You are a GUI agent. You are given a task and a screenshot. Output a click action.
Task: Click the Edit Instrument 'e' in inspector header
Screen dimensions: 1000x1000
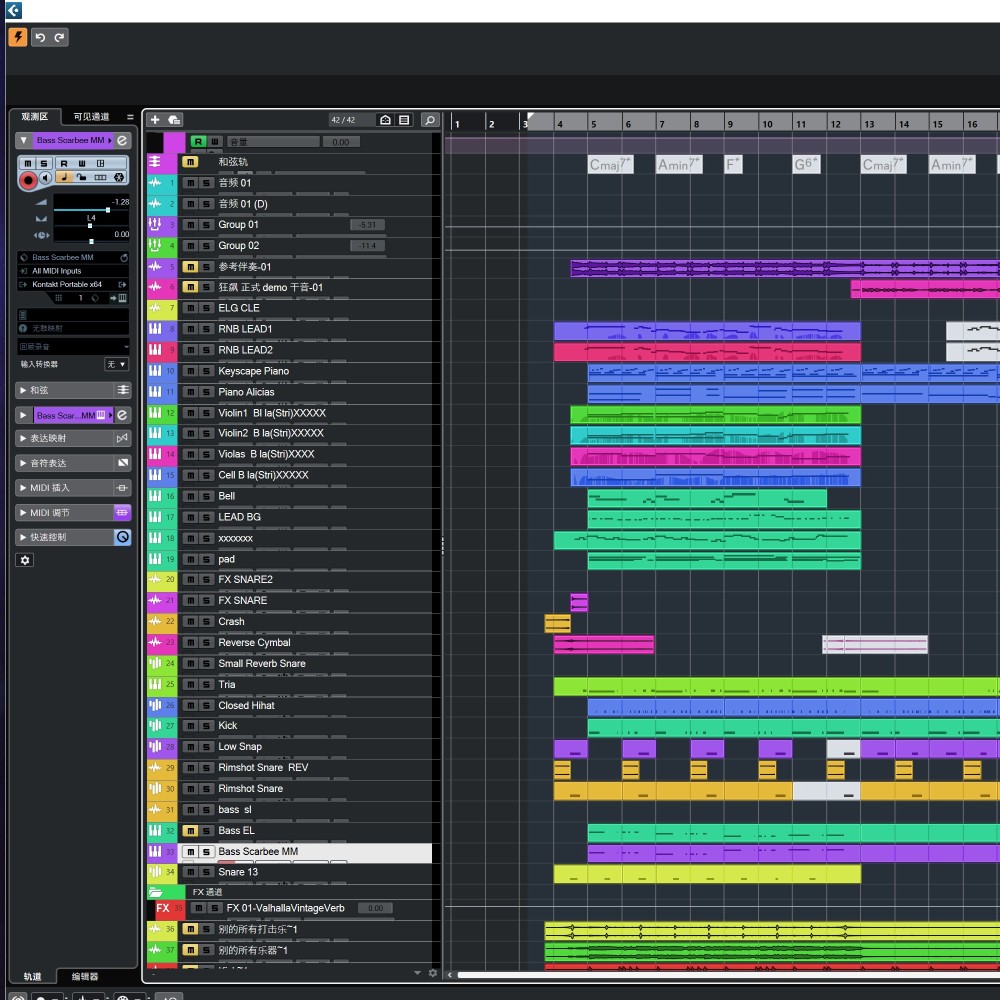point(122,140)
